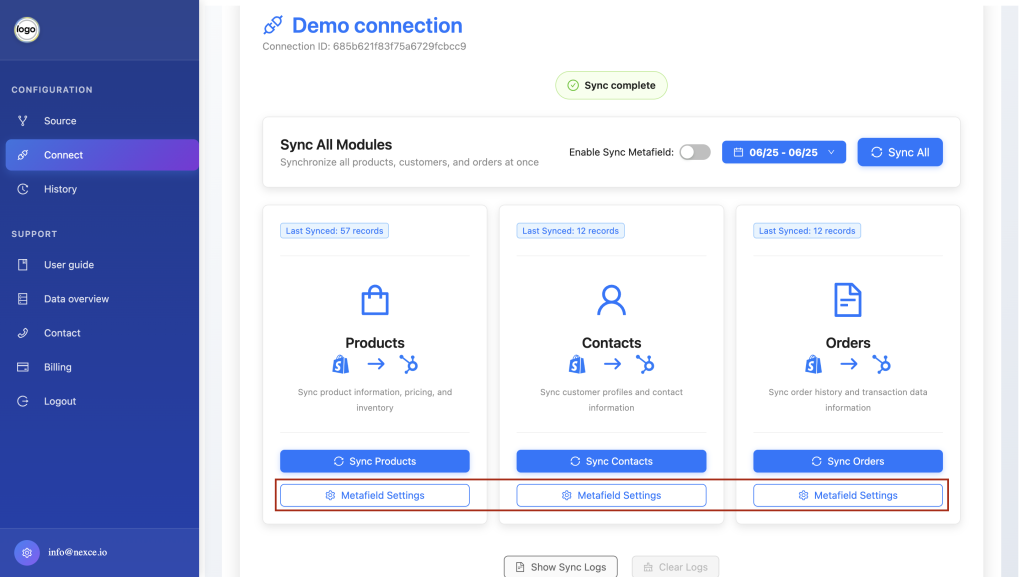Click the Sync complete status badge
The height and width of the screenshot is (577, 1024).
coord(611,86)
